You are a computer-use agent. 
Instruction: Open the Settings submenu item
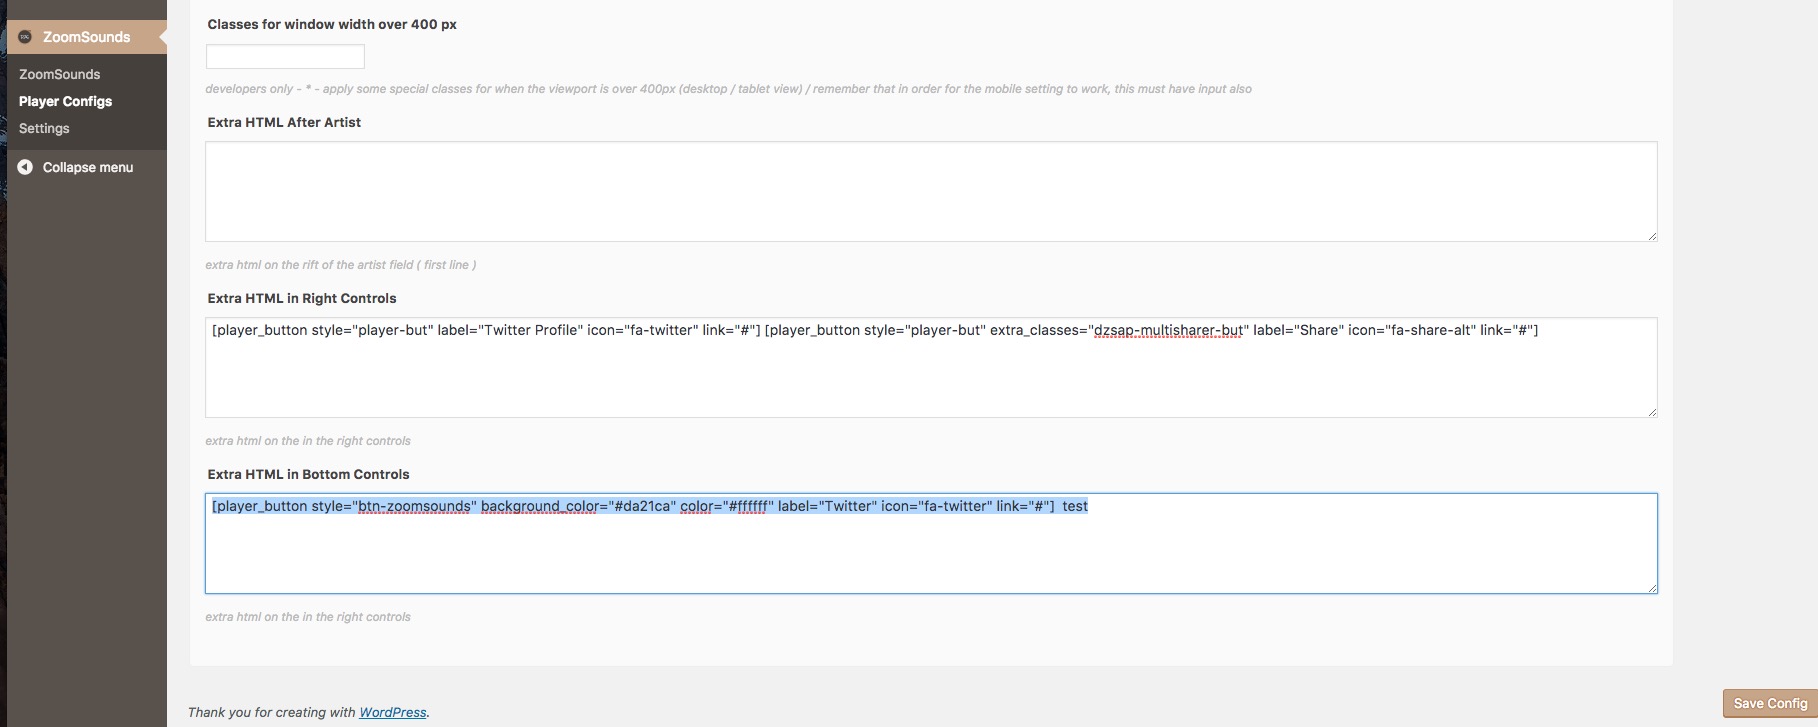[x=44, y=128]
